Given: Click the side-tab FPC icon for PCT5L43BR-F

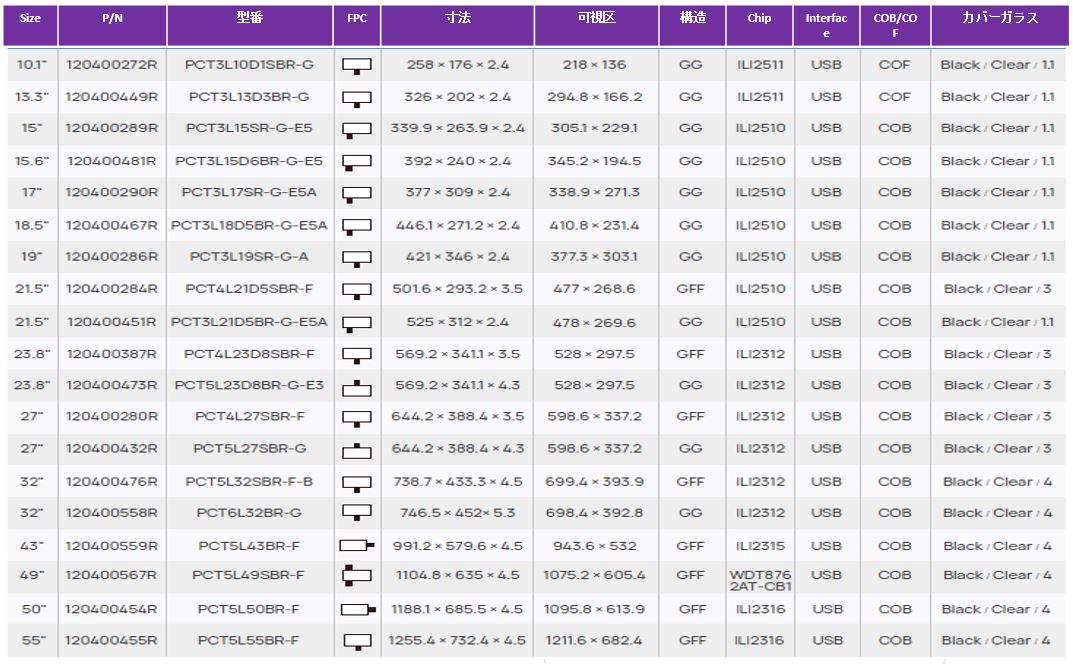Looking at the screenshot, I should click(357, 546).
